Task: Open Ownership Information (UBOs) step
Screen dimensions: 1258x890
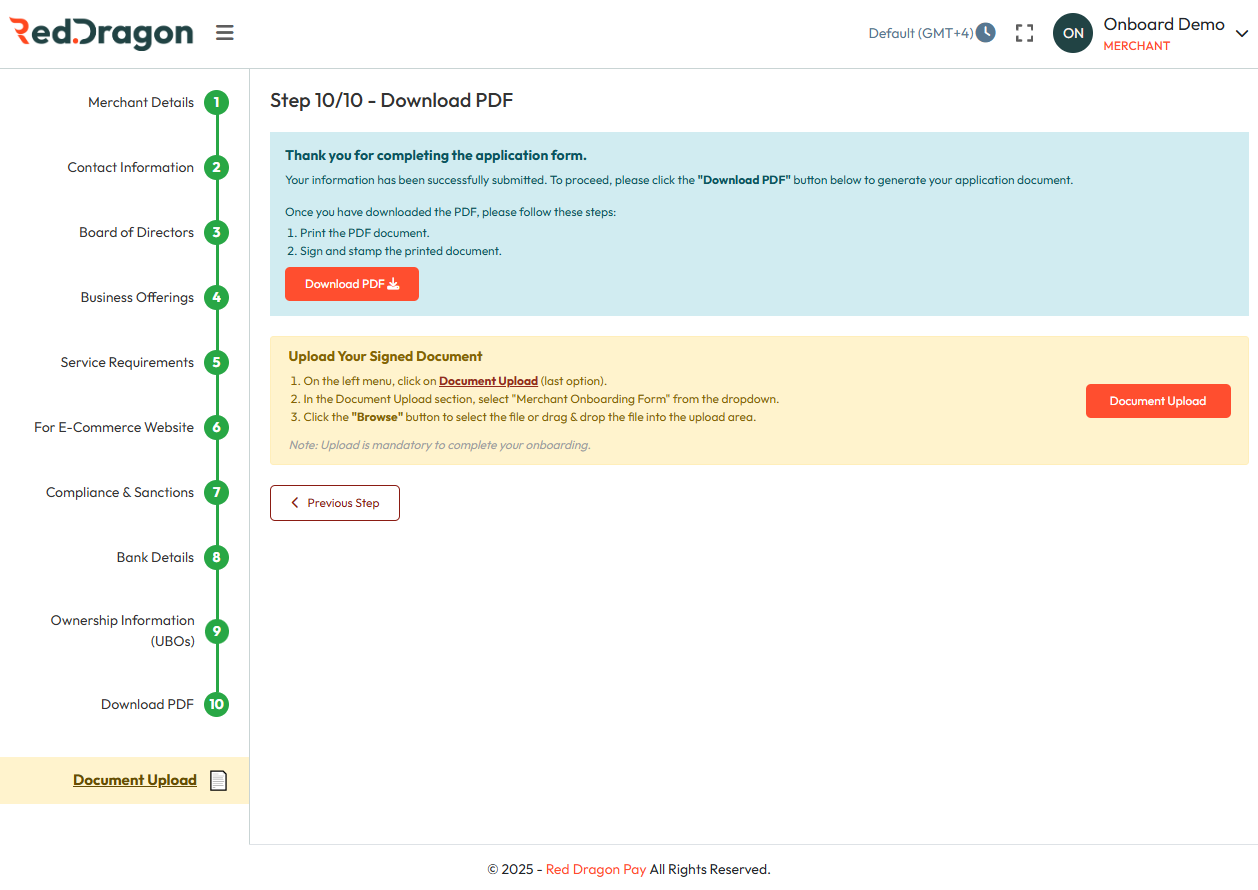Action: [x=123, y=631]
